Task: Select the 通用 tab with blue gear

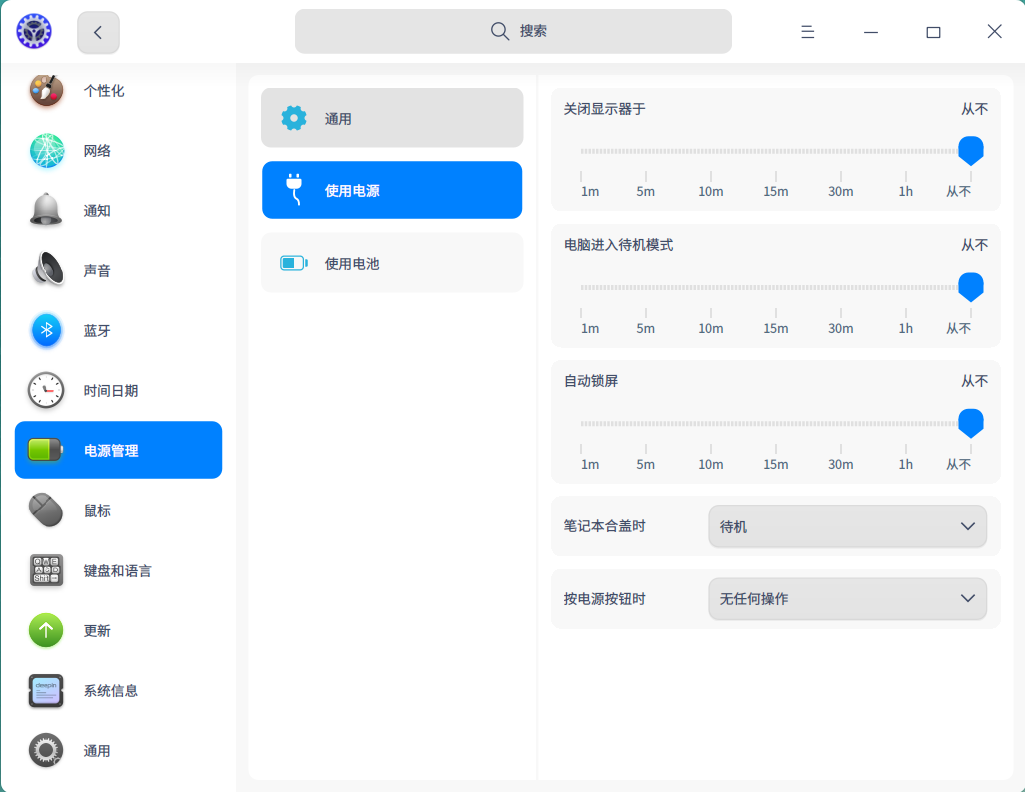Action: (x=392, y=118)
